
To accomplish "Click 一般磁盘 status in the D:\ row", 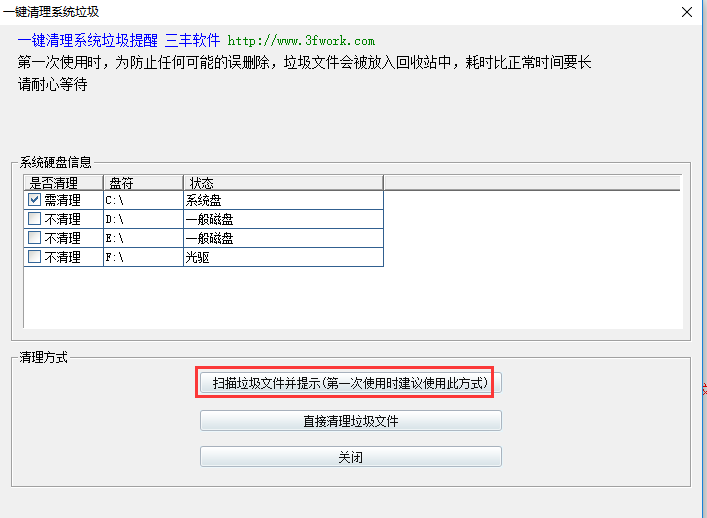I will 284,219.
